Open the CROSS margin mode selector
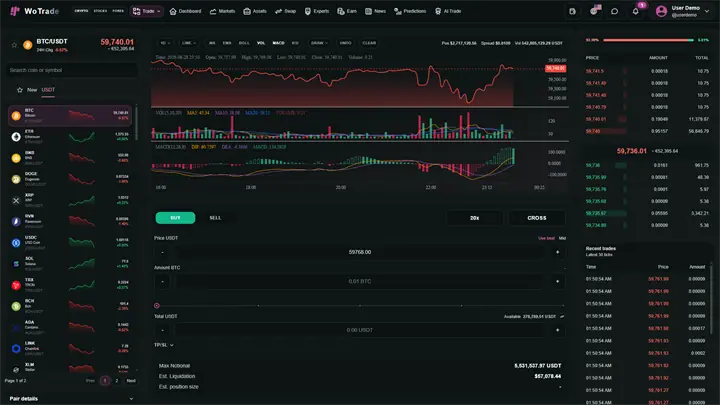The width and height of the screenshot is (720, 405). click(537, 218)
